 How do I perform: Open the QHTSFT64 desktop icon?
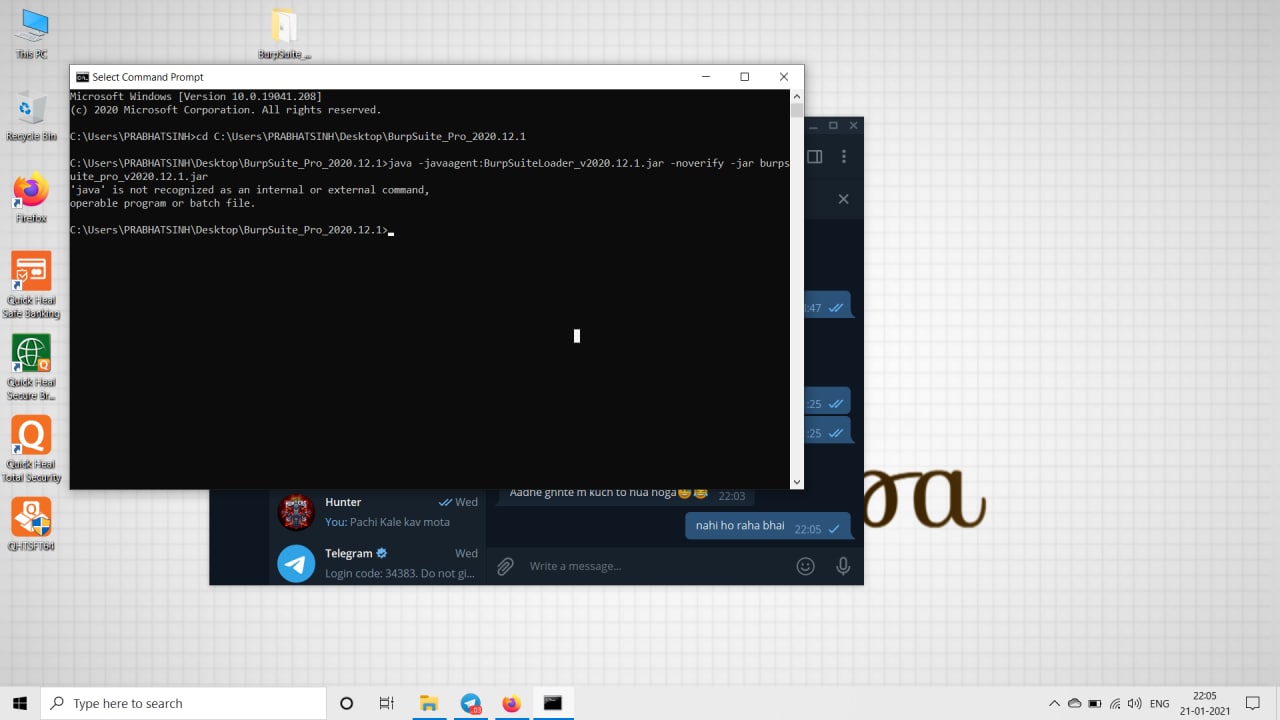pyautogui.click(x=32, y=524)
